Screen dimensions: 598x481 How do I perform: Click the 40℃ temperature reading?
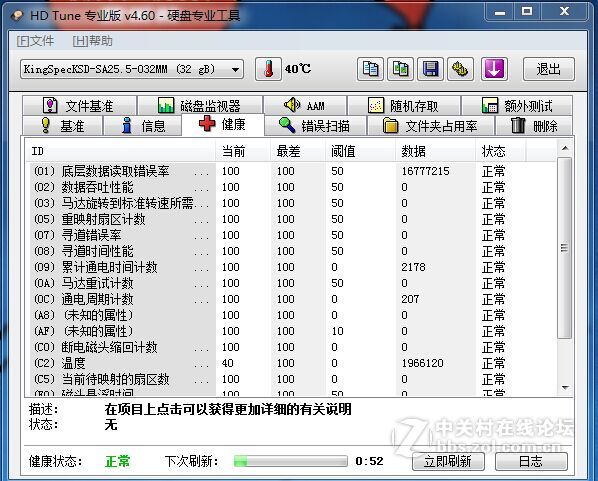(x=298, y=69)
